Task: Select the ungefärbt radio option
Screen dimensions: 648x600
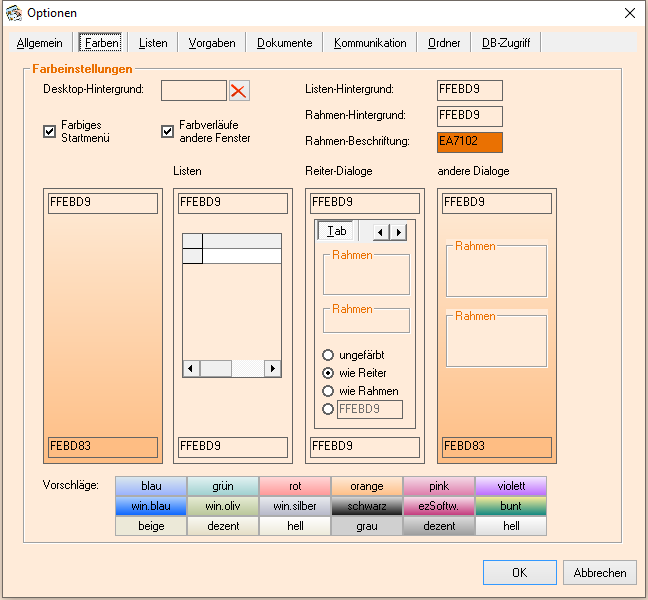Action: 328,355
